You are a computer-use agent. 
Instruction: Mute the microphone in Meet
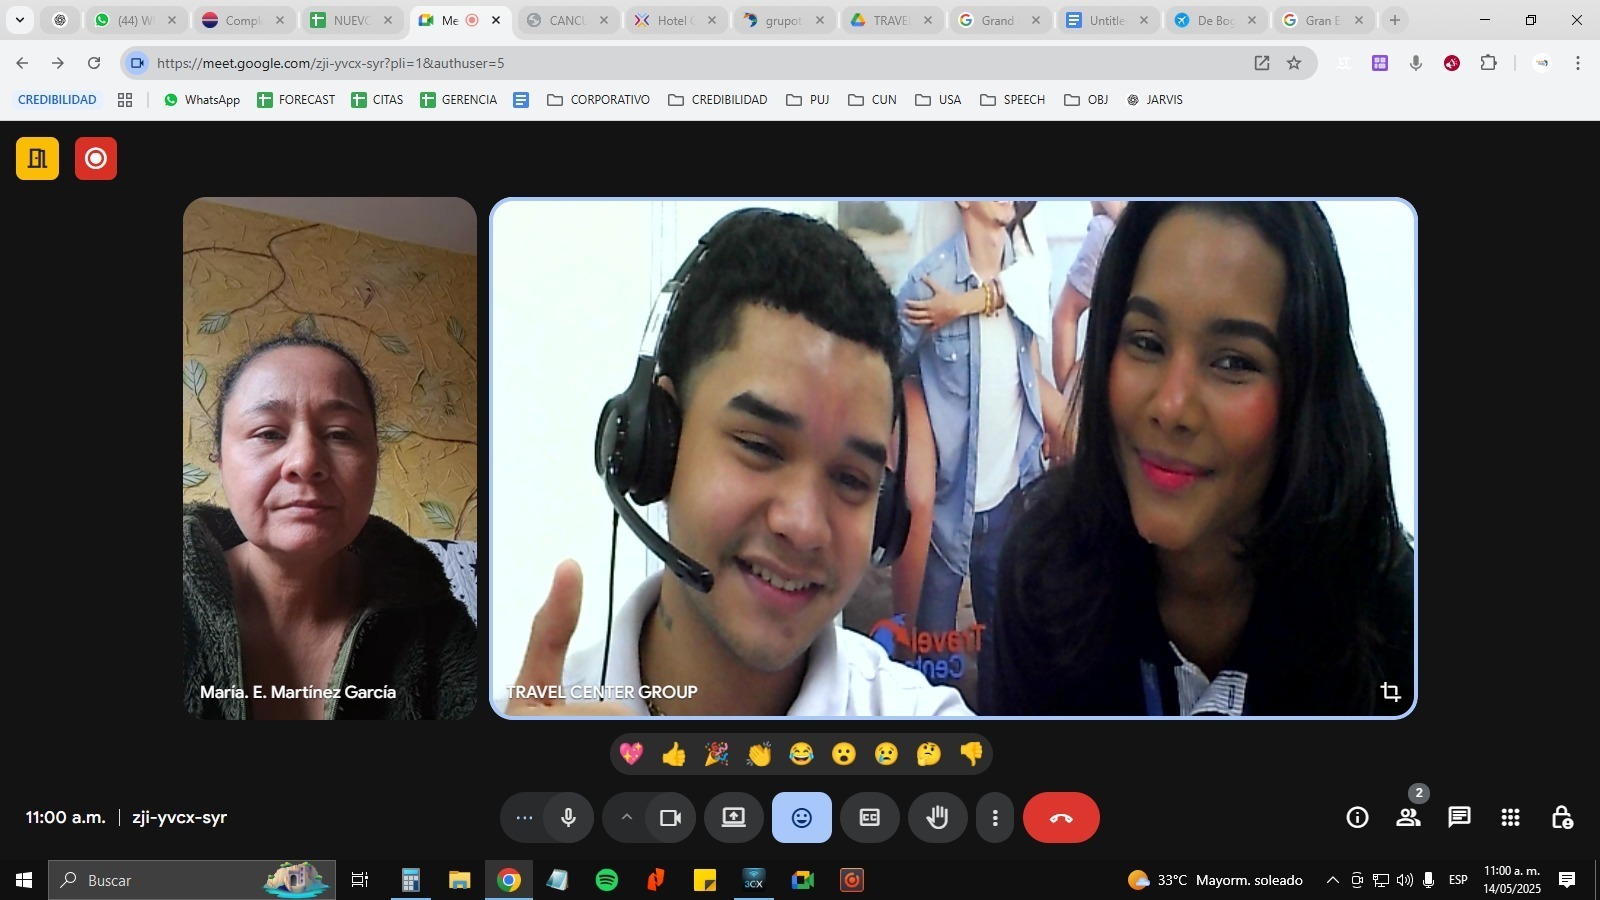(x=568, y=818)
